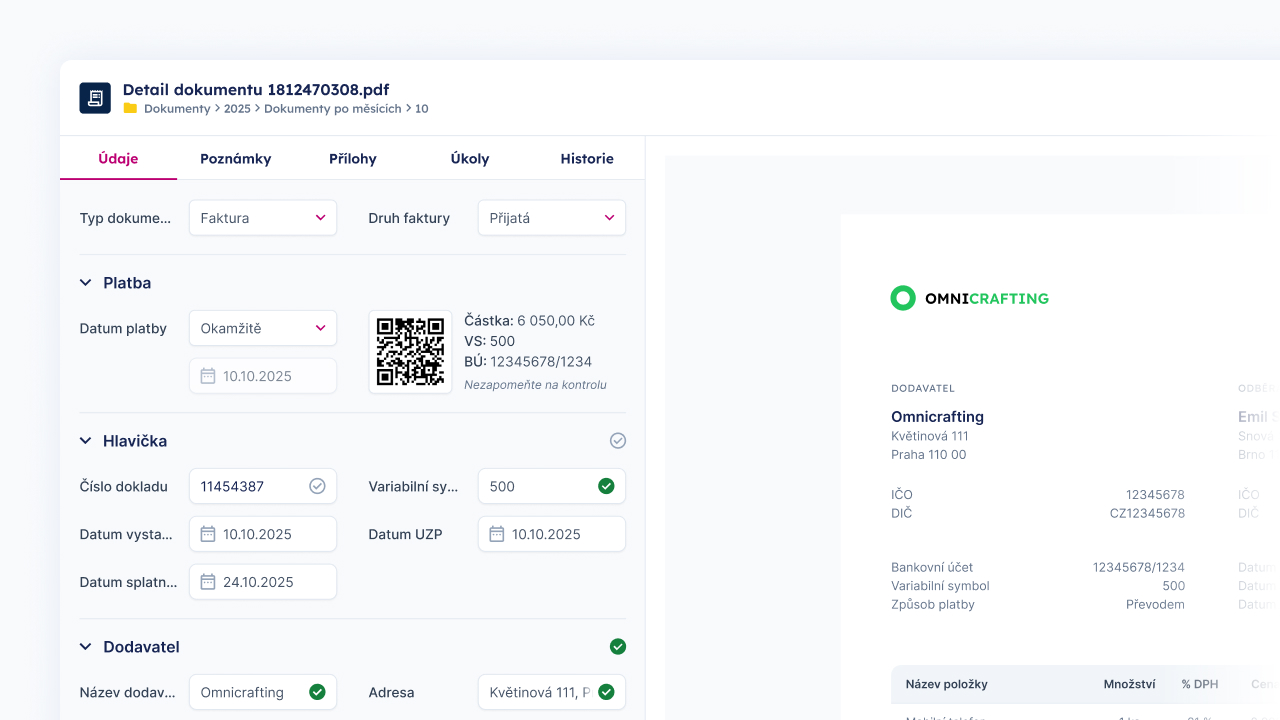Viewport: 1280px width, 720px height.
Task: Collapse the Platba section
Action: tap(86, 283)
